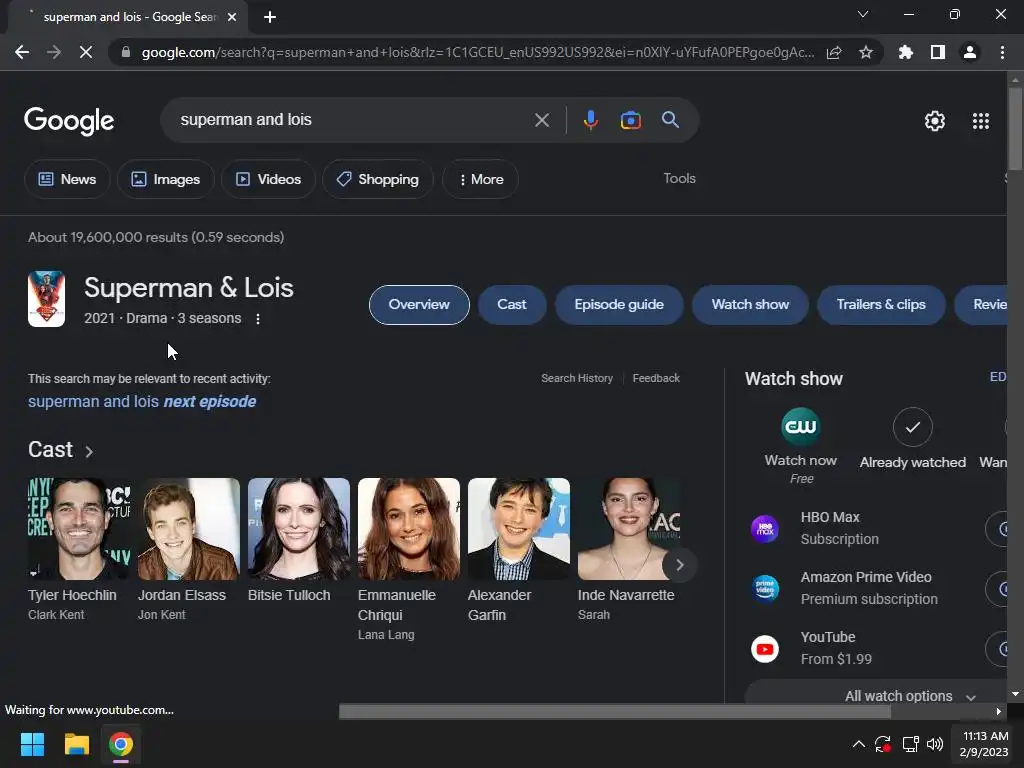Click the vertical scrollbar thumb
Screen dimensions: 1024x768
point(1015,129)
